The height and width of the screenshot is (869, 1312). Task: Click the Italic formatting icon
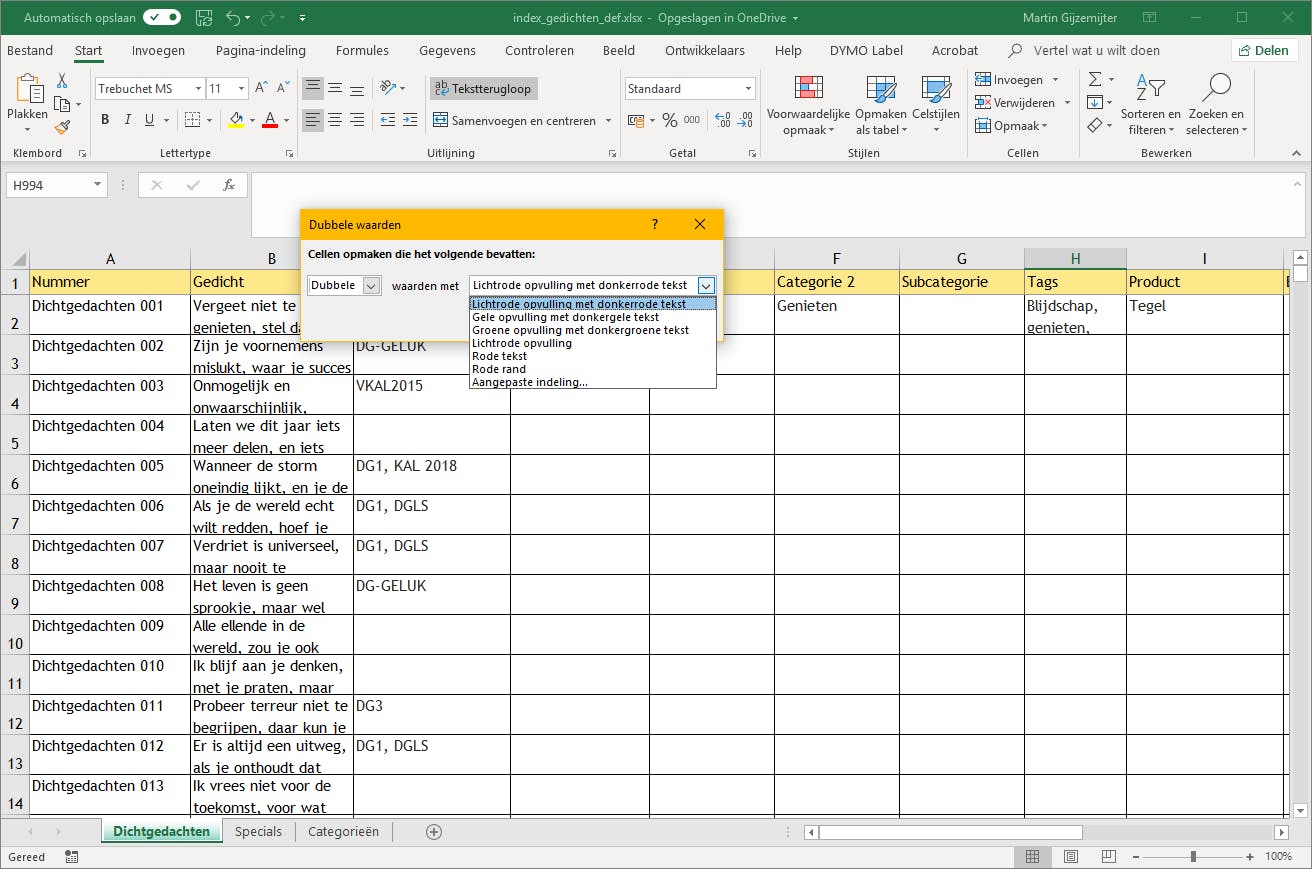click(x=128, y=120)
